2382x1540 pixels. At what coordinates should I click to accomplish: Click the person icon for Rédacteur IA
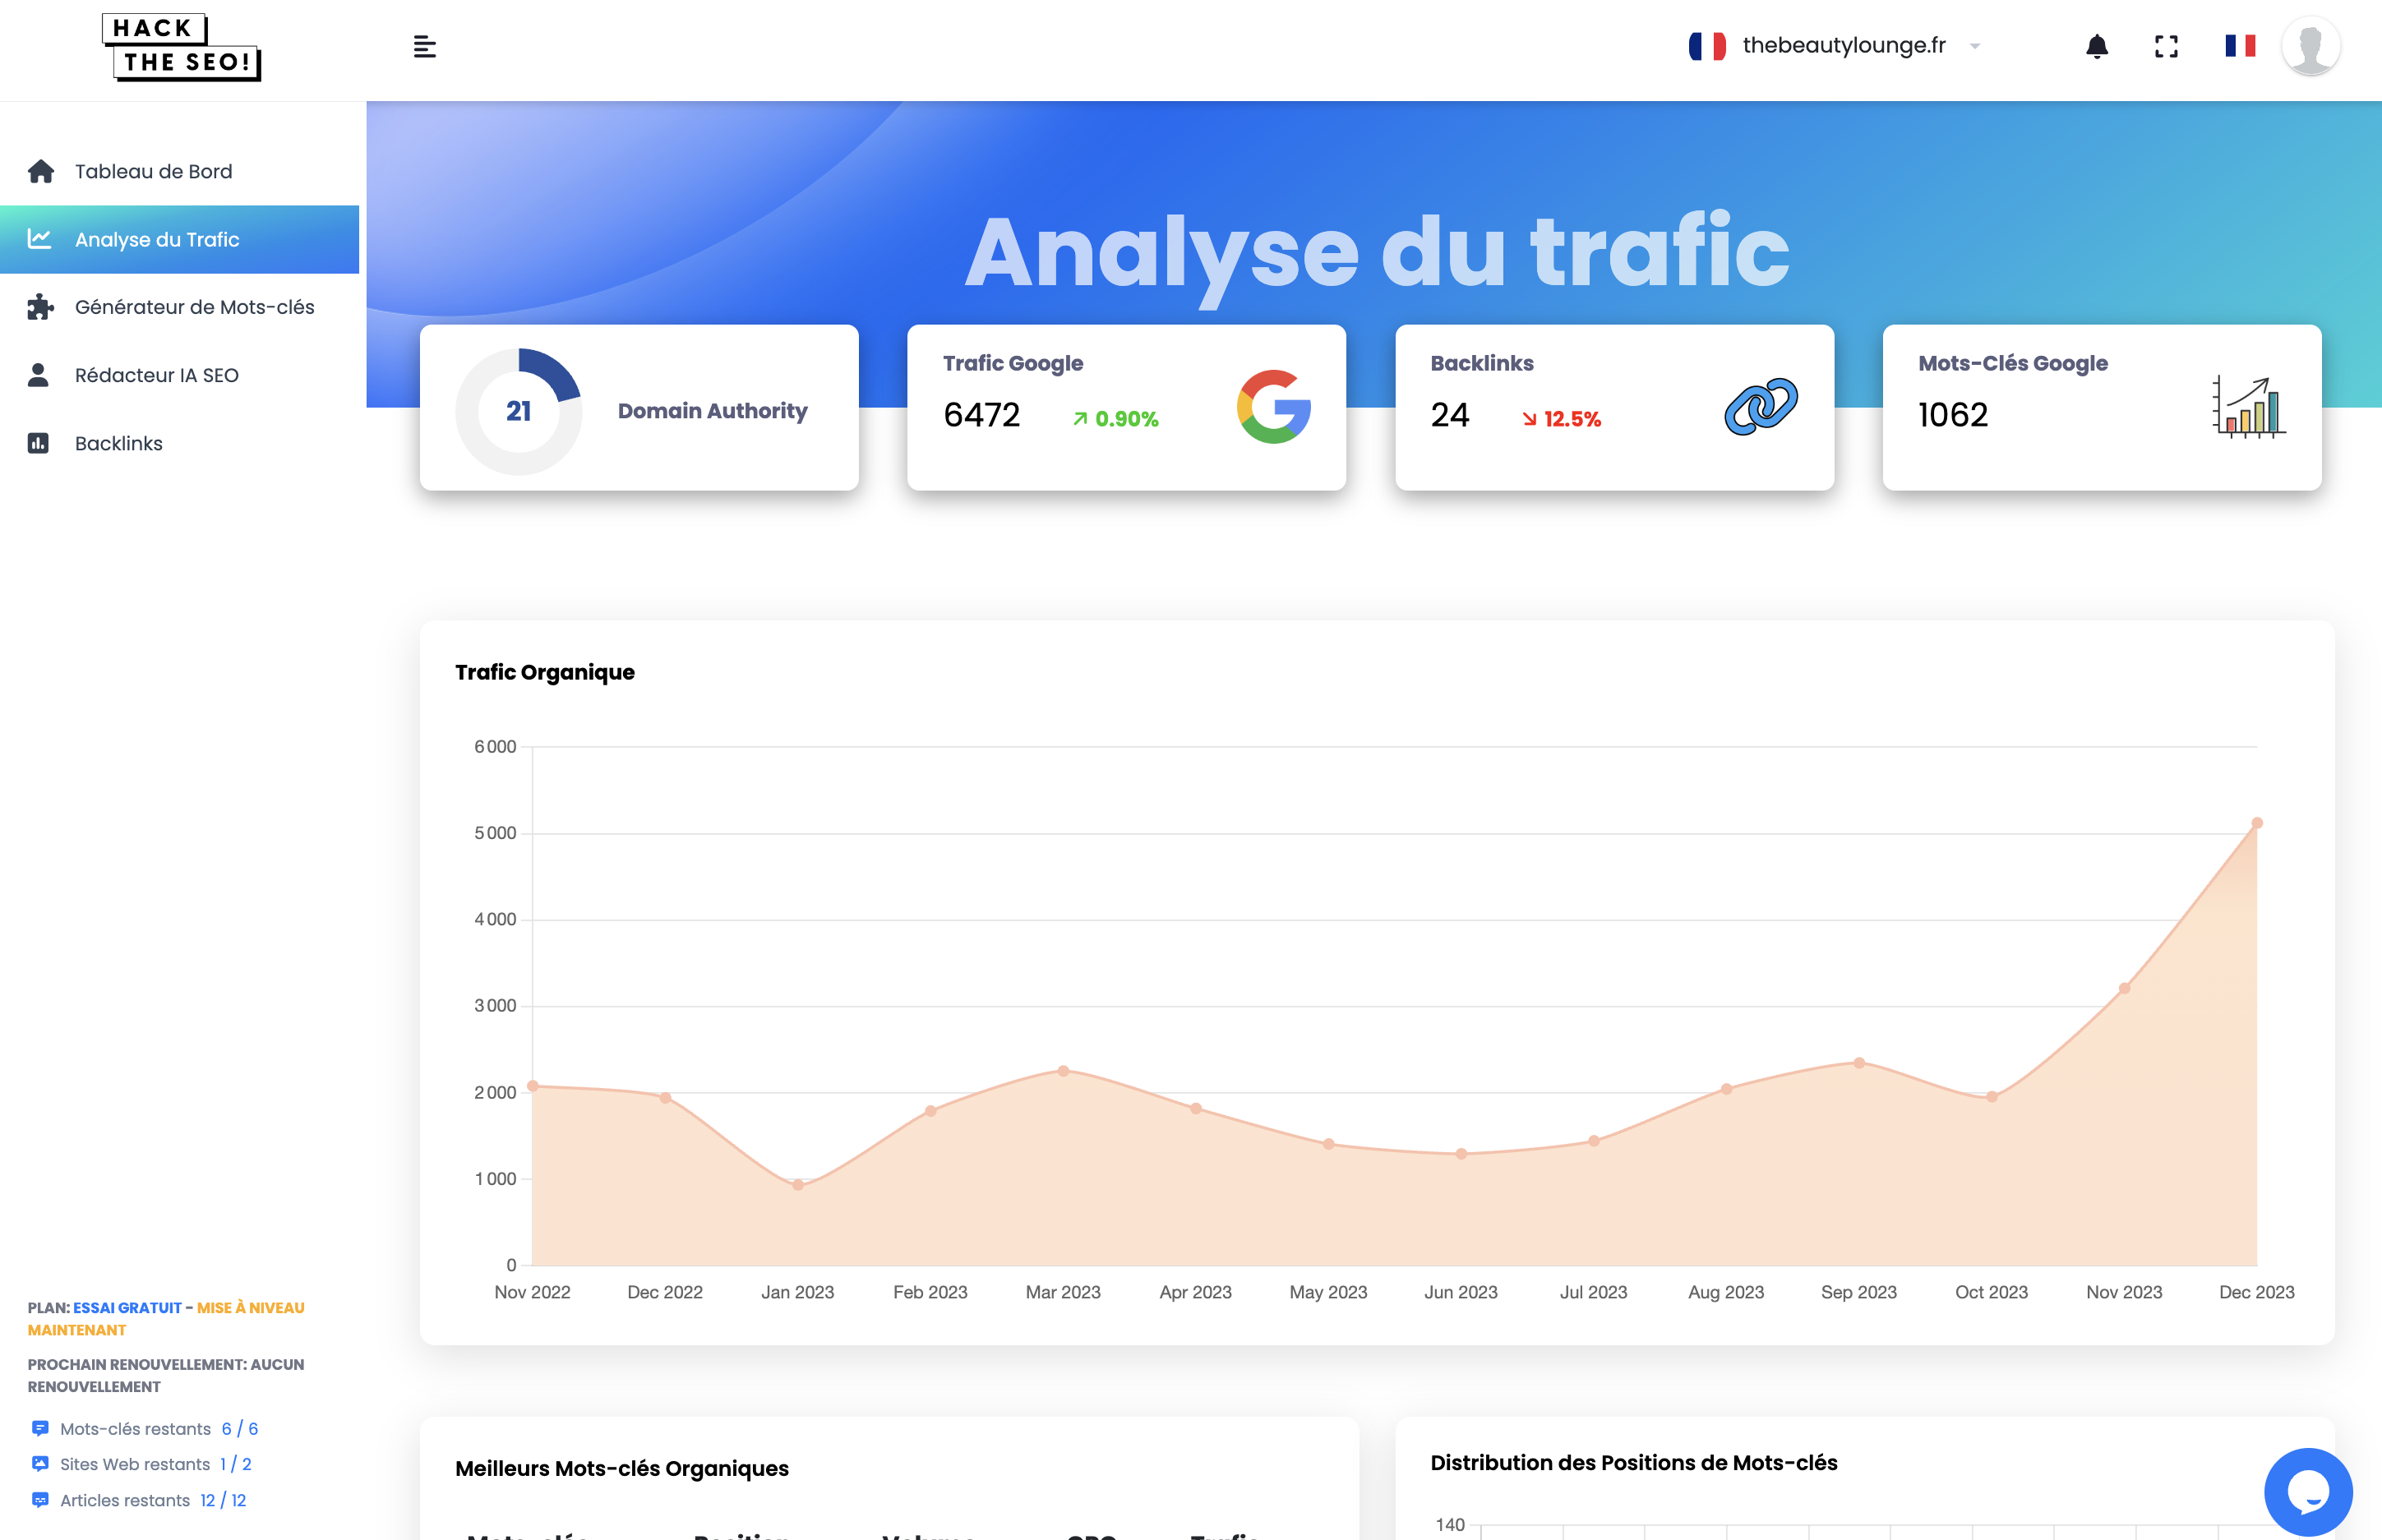coord(38,375)
